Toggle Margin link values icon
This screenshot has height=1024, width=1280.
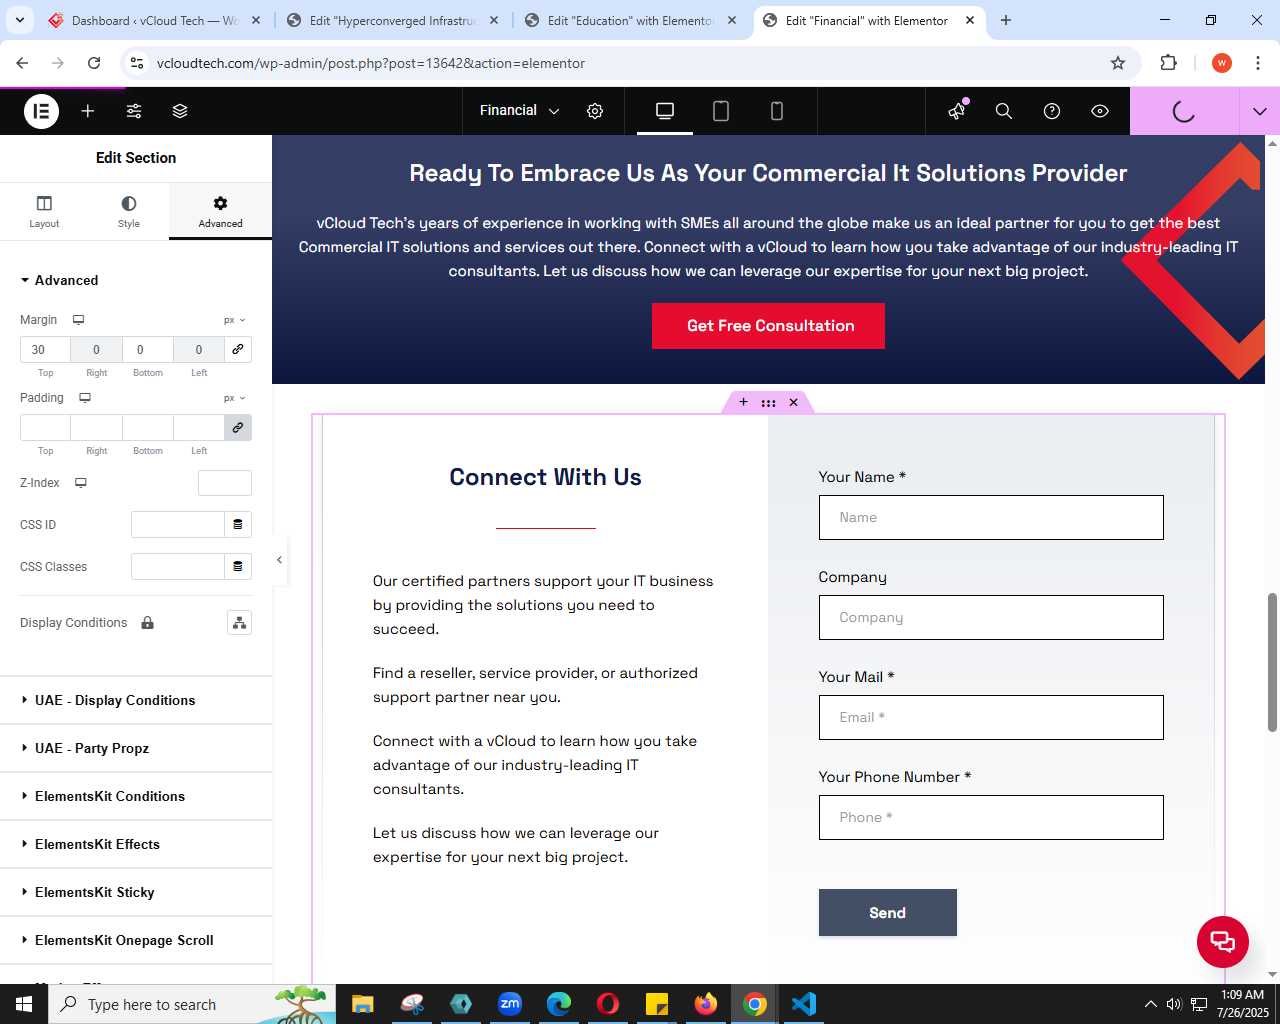[x=238, y=350]
